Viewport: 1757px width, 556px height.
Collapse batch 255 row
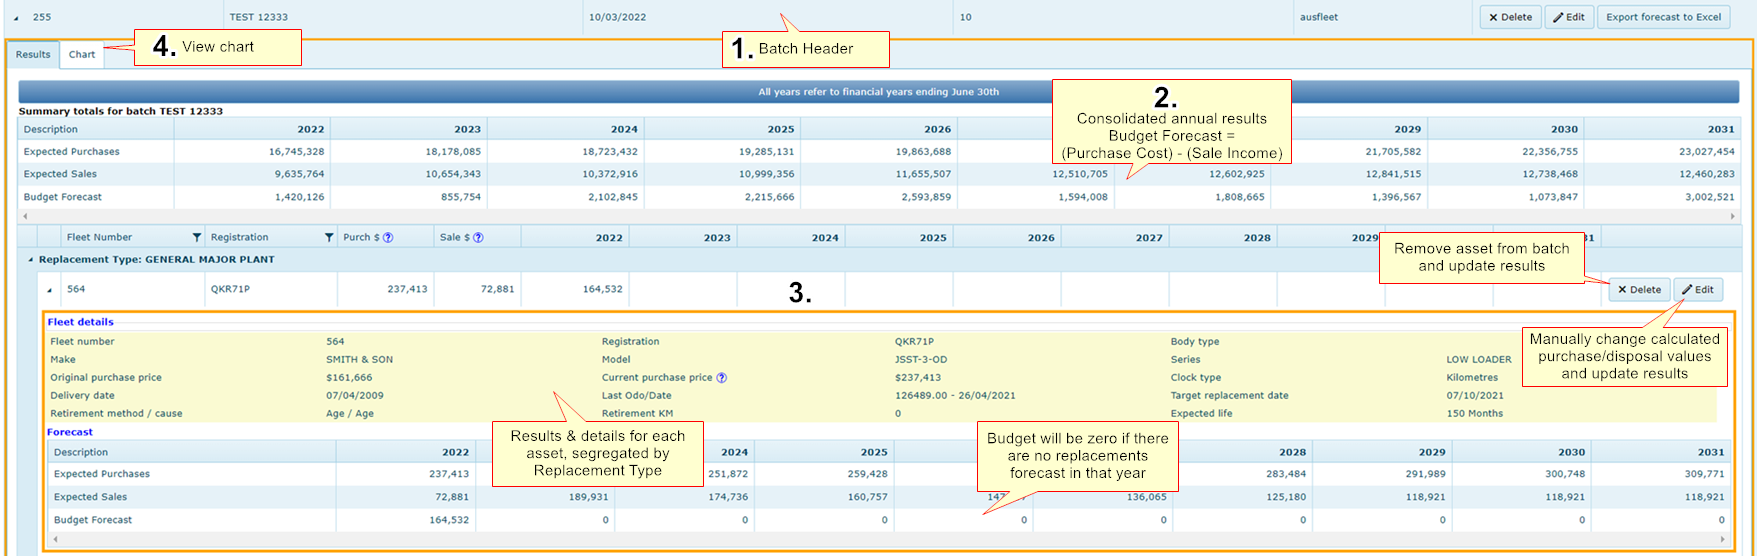[x=16, y=18]
